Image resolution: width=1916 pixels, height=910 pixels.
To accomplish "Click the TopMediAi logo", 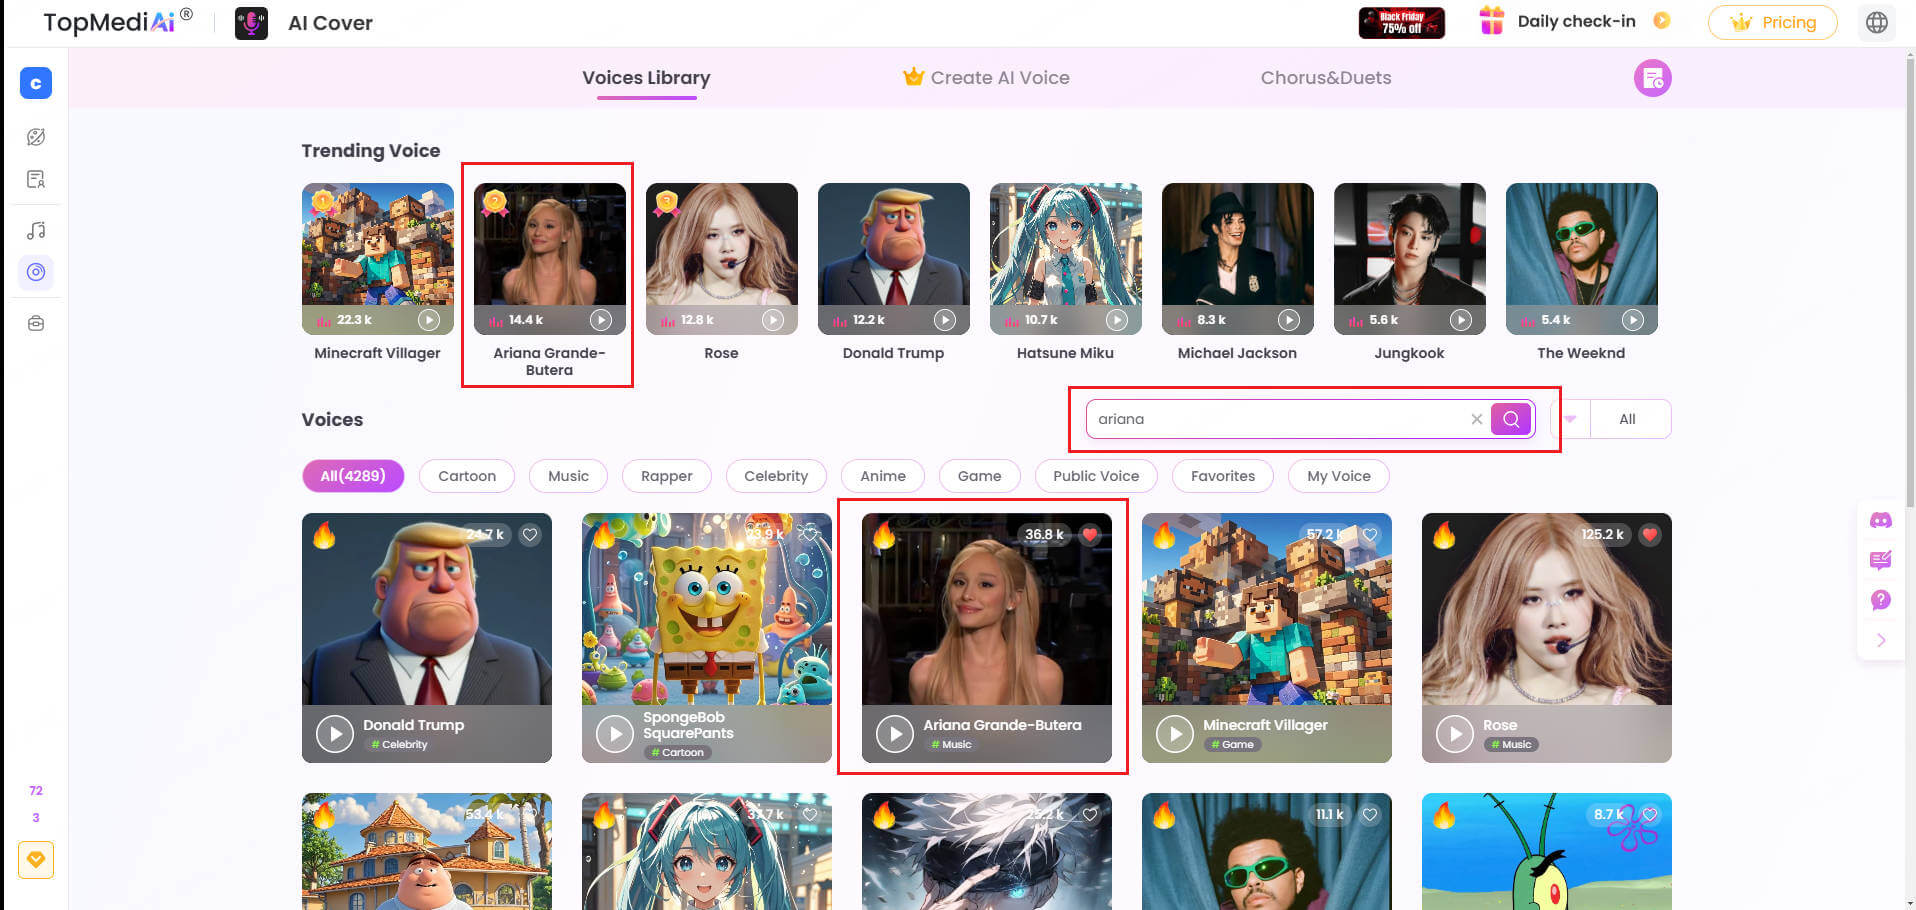I will (x=118, y=21).
